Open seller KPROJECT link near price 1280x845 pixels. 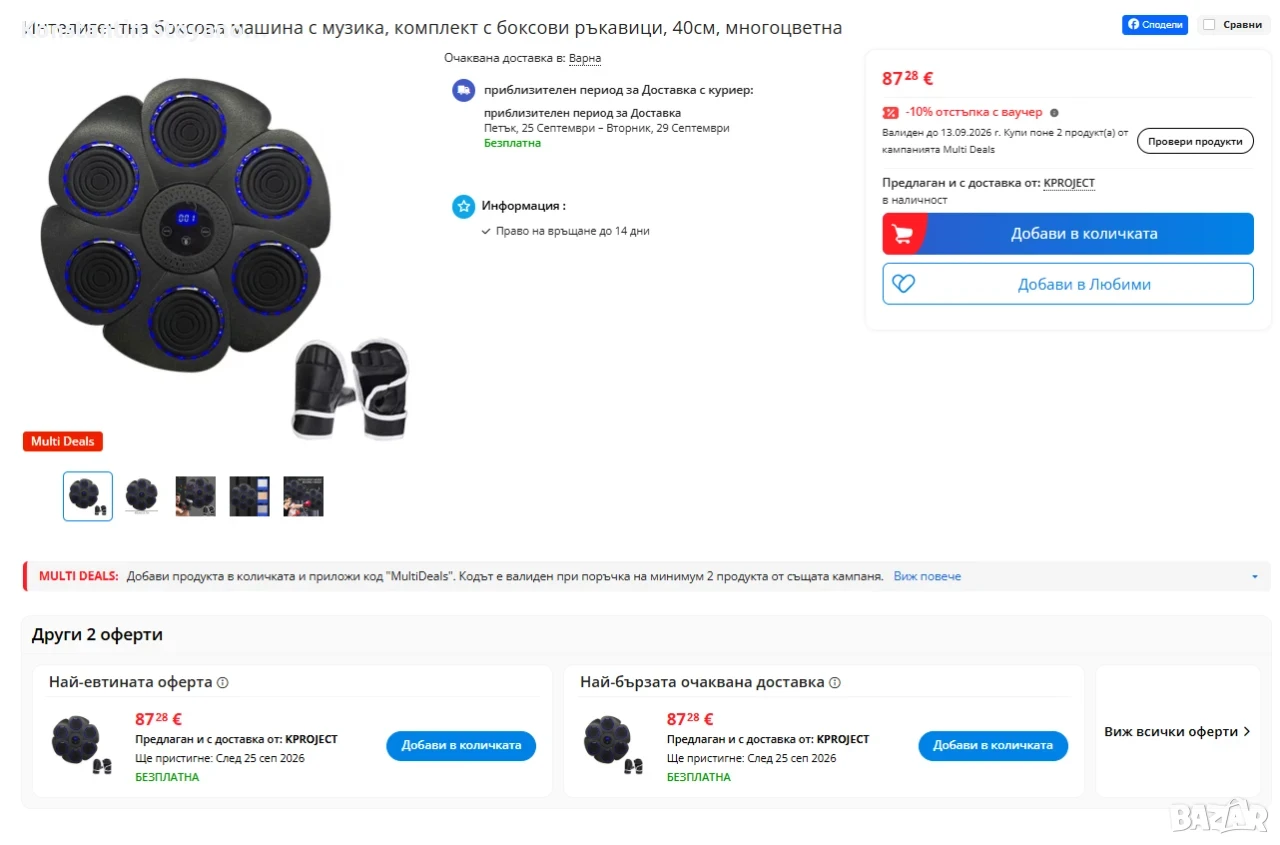coord(1069,183)
